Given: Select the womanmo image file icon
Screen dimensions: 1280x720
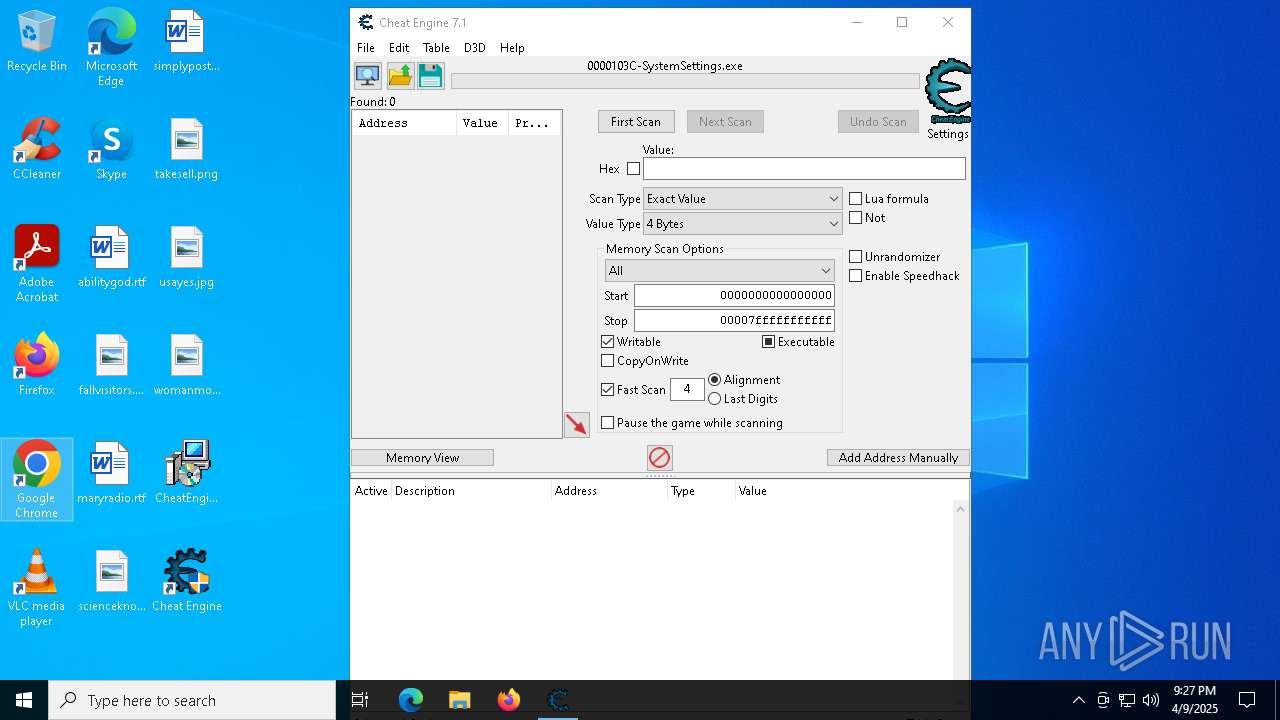Looking at the screenshot, I should tap(186, 366).
